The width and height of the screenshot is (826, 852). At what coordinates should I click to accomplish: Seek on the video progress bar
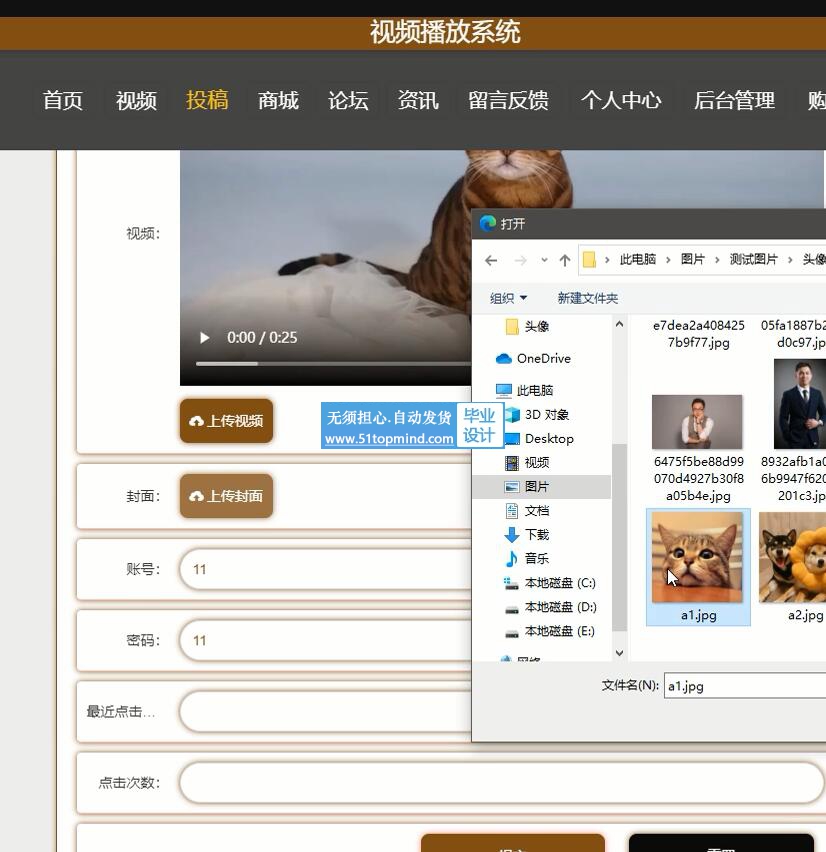pos(333,364)
